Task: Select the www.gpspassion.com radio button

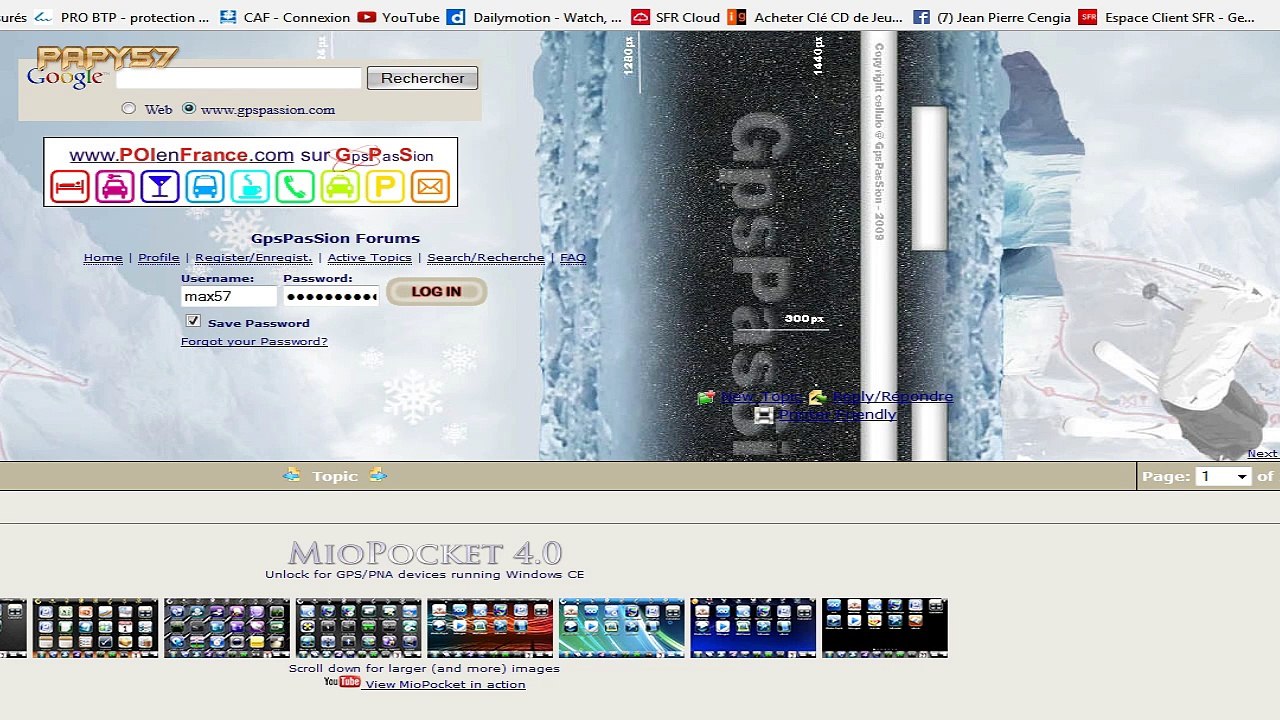Action: [x=189, y=108]
